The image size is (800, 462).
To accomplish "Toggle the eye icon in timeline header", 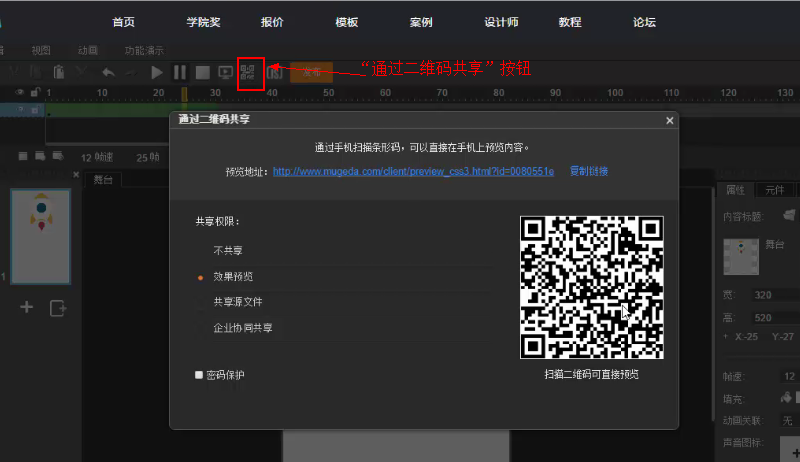I will tap(19, 92).
